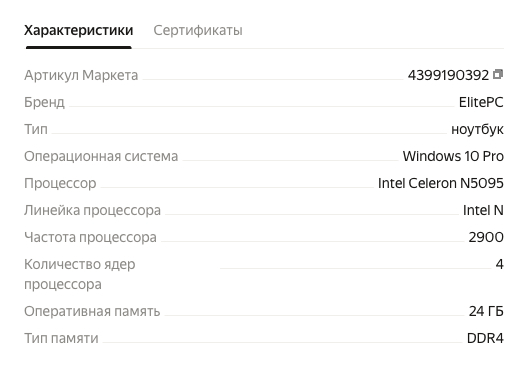This screenshot has width=528, height=382.
Task: Click the ноутбук type value
Action: click(477, 129)
